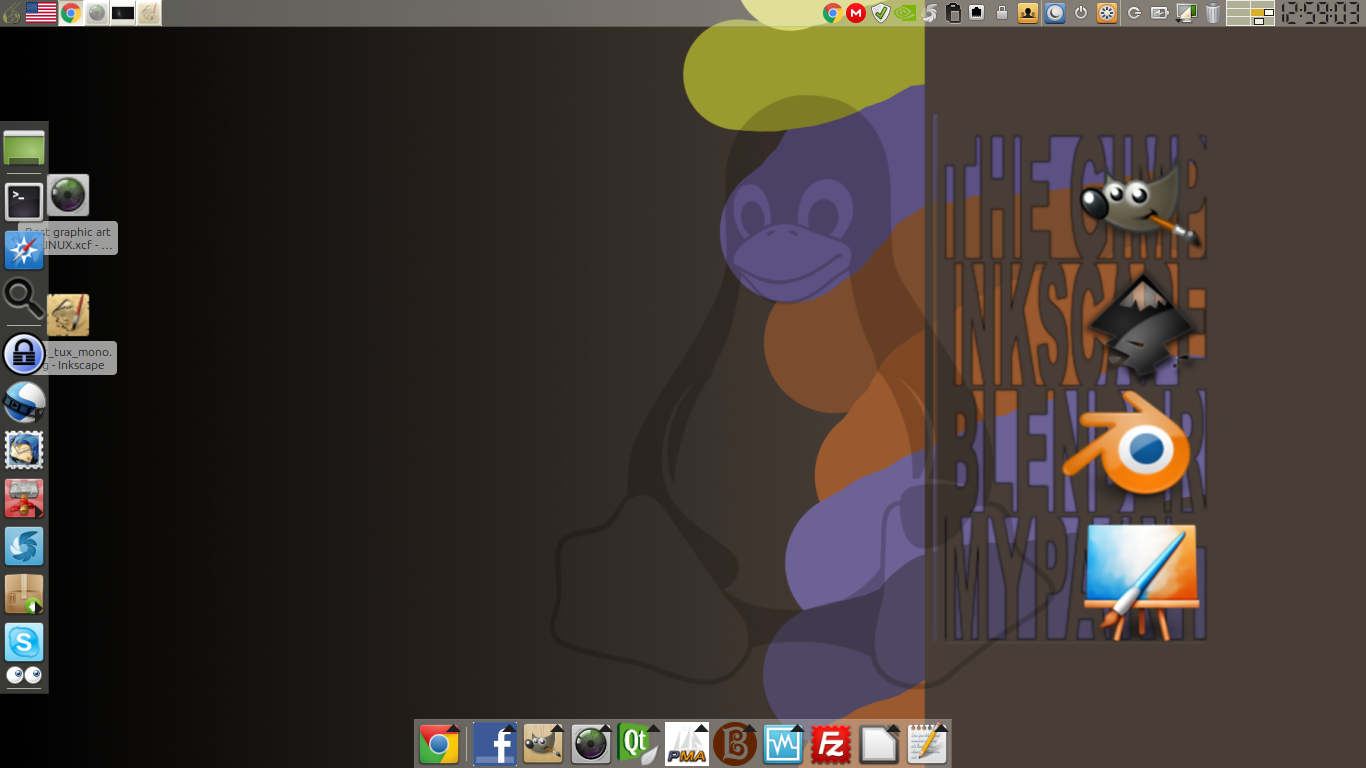
Task: Click the Chrome icon in the system tray
Action: click(x=831, y=13)
